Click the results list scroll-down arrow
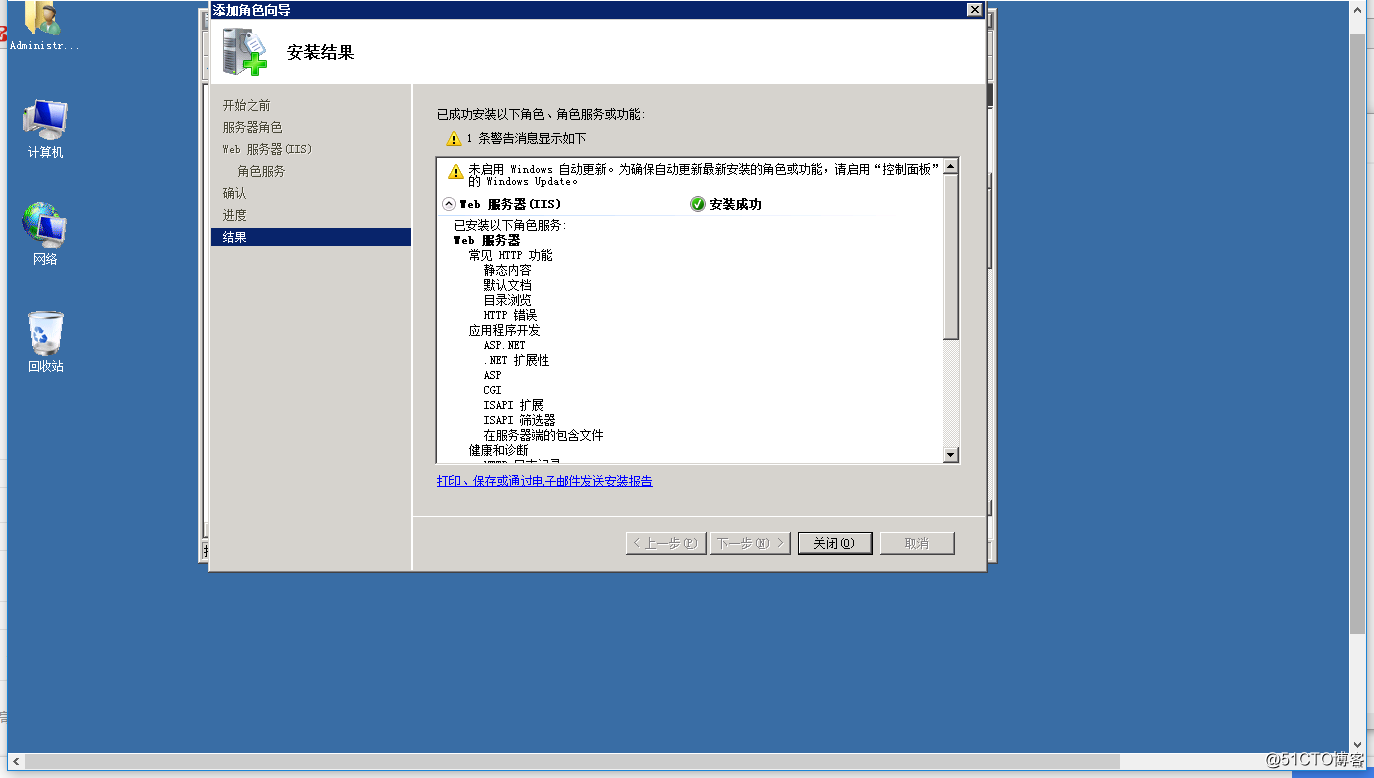The height and width of the screenshot is (778, 1374). pos(951,455)
